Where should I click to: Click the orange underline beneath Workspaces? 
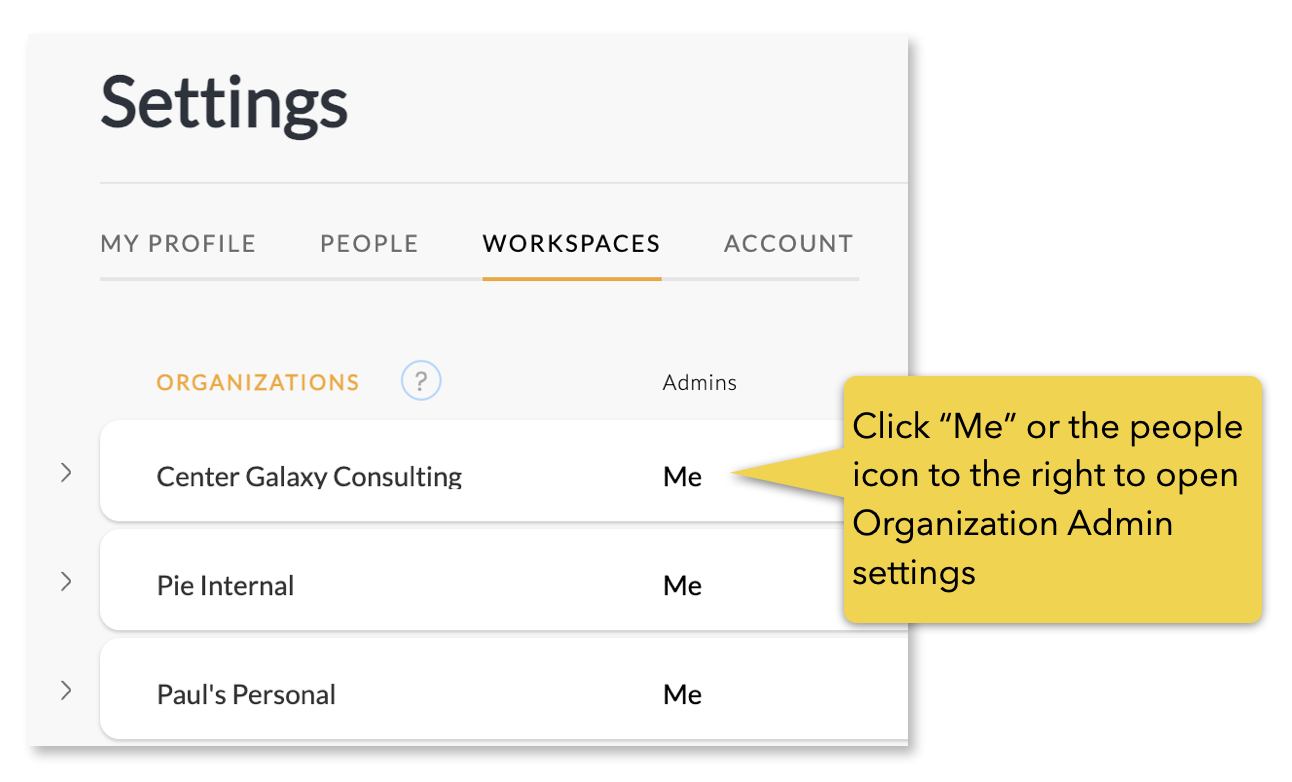pyautogui.click(x=571, y=277)
